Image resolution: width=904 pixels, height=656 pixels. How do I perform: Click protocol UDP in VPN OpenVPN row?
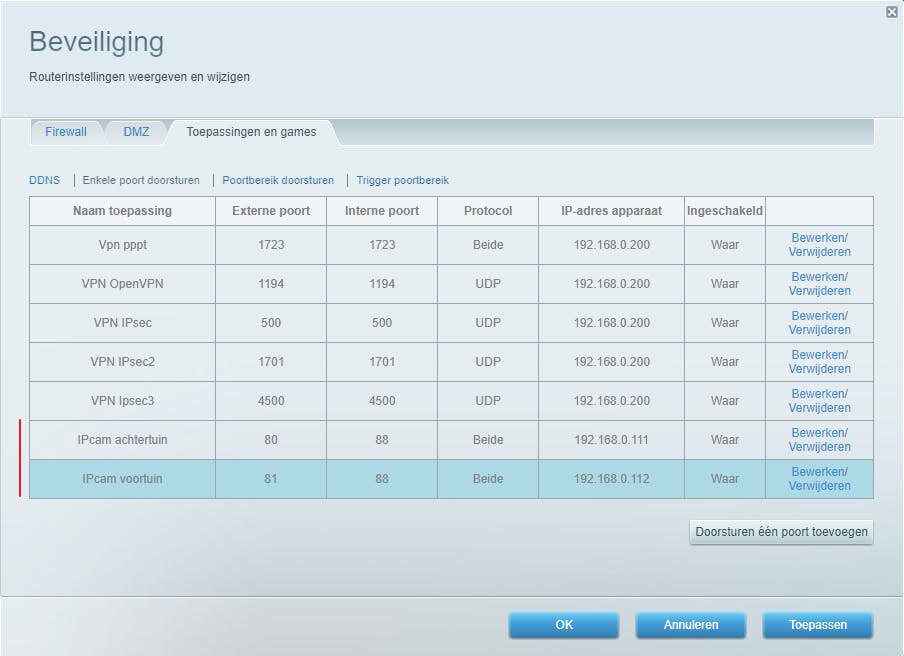click(488, 284)
